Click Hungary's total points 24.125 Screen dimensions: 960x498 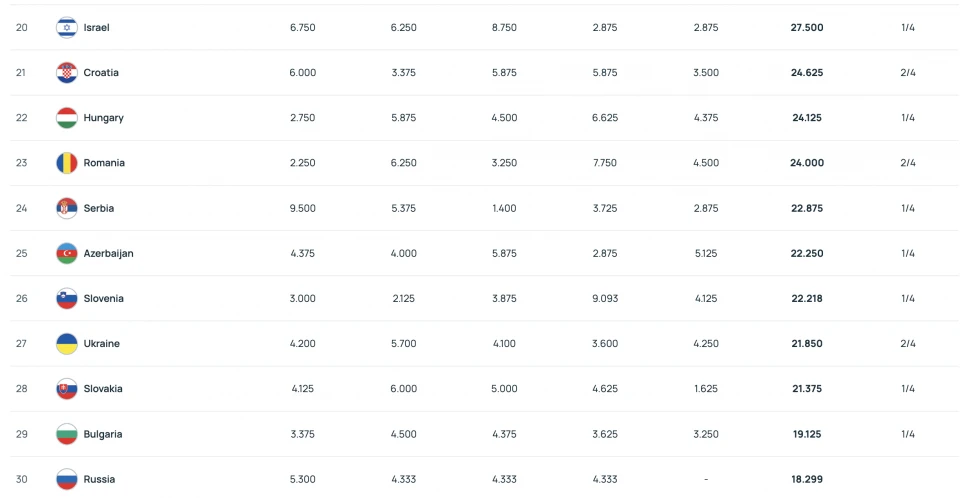click(807, 118)
